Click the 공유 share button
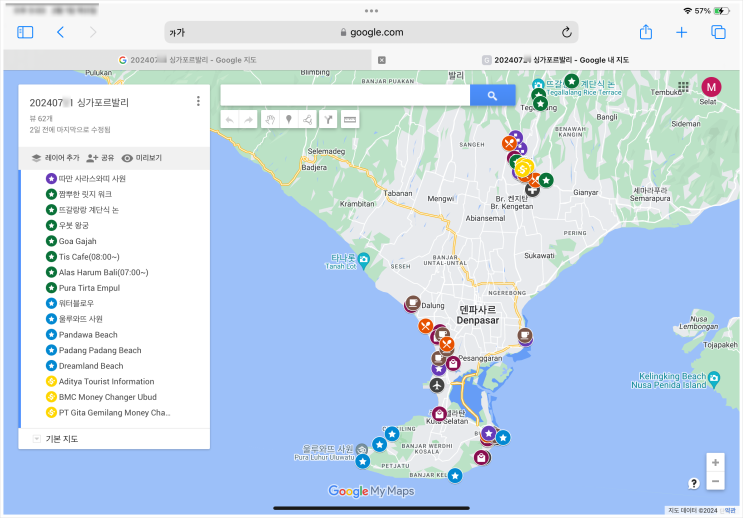Screen dimensions: 743x518 (x=101, y=158)
